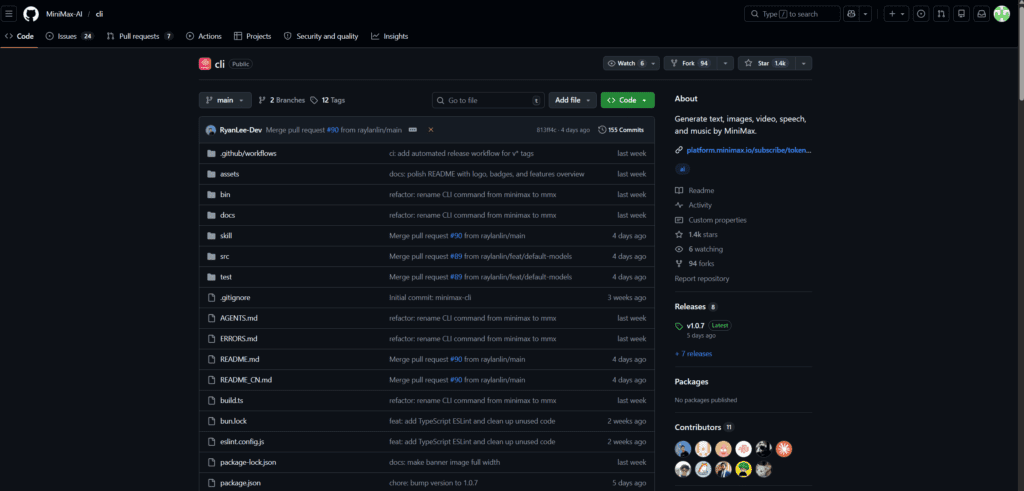Screen dimensions: 1024x491
Task: Expand the Copilot dropdown arrow in header
Action: tap(865, 14)
